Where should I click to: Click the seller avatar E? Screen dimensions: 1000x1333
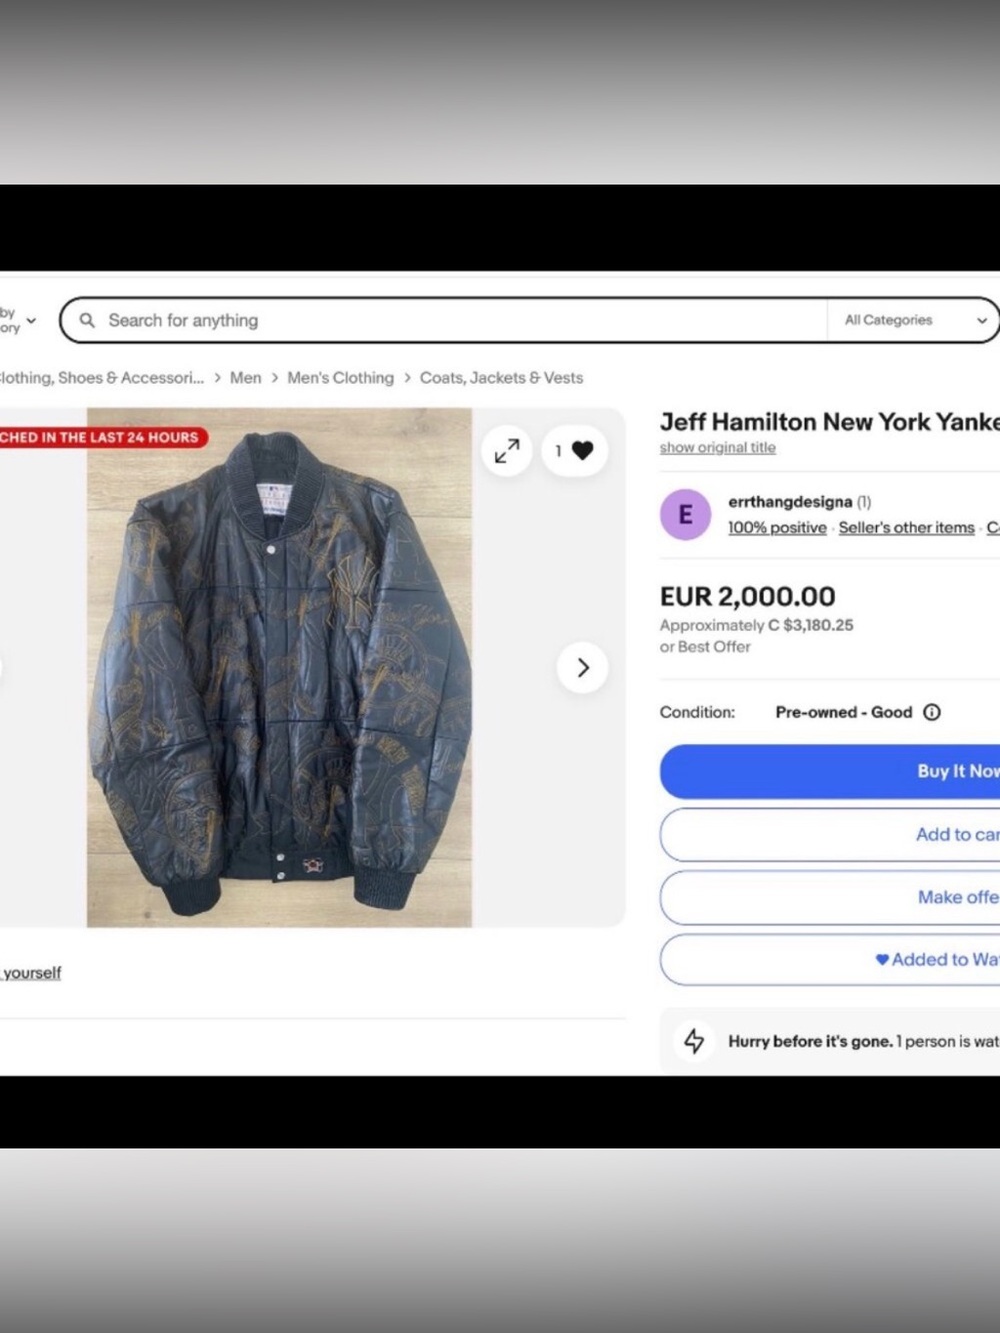[685, 514]
